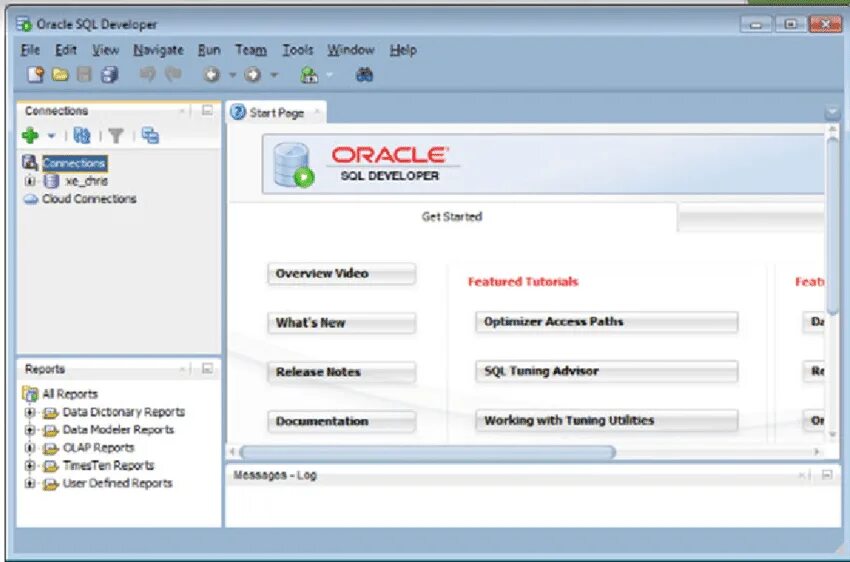Click the Overview Video button
The height and width of the screenshot is (562, 850).
(342, 274)
